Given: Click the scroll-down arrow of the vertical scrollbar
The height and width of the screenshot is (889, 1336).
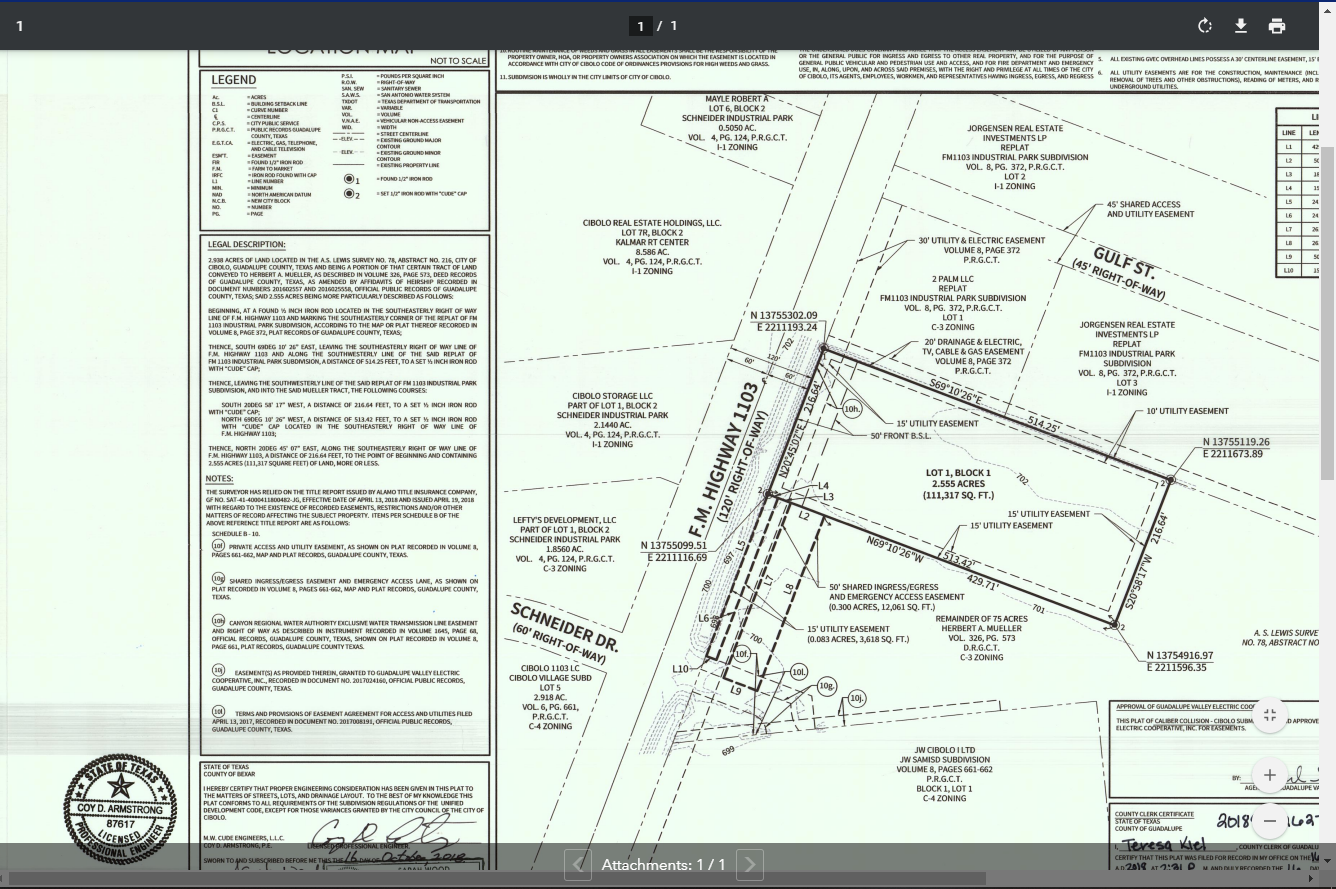Looking at the screenshot, I should (x=1328, y=860).
